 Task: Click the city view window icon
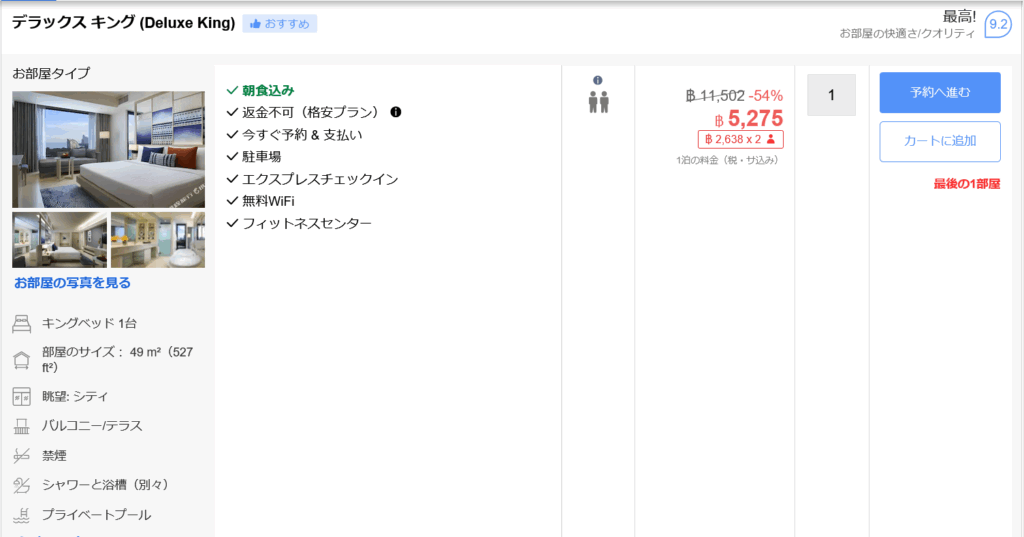(21, 396)
